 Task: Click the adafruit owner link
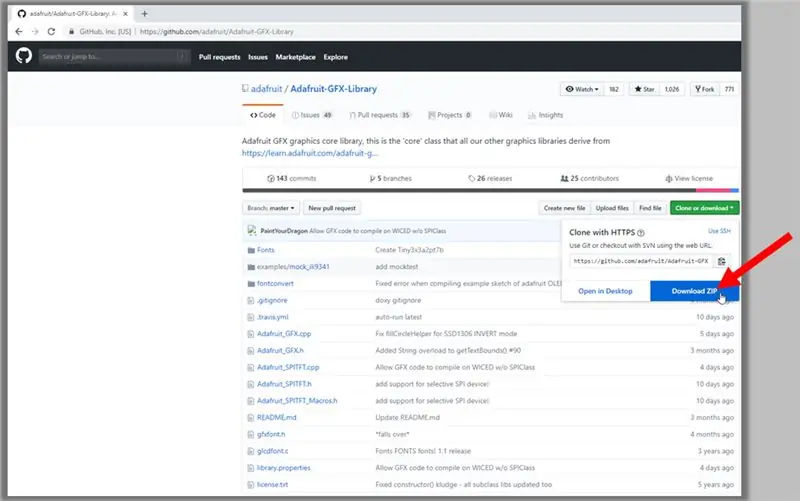(266, 89)
